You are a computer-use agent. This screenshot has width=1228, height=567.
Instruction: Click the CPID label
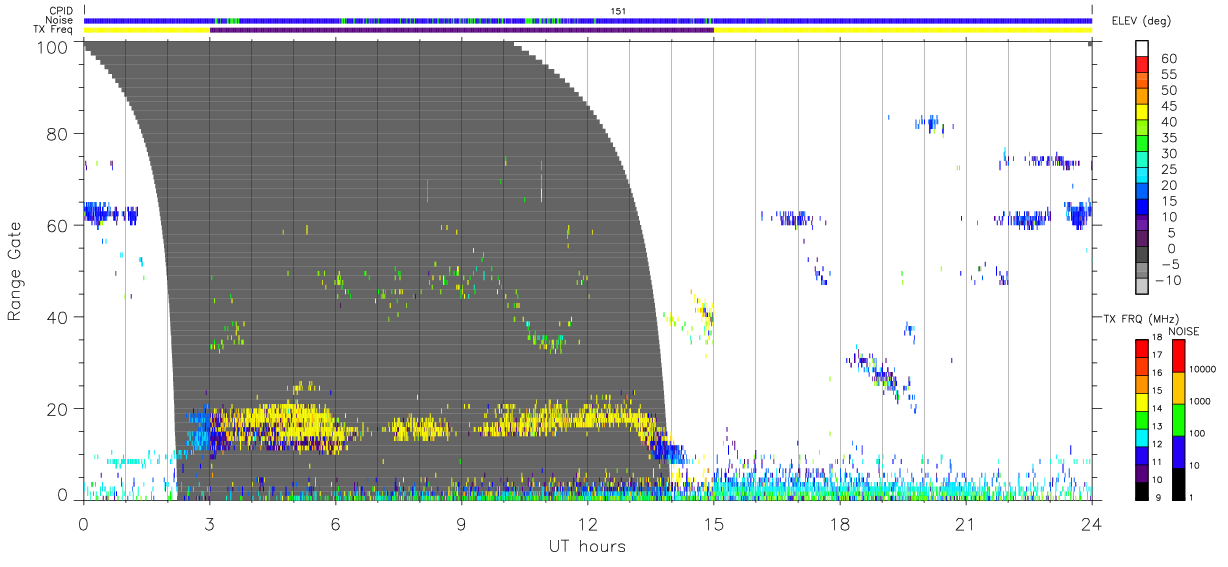(x=61, y=11)
